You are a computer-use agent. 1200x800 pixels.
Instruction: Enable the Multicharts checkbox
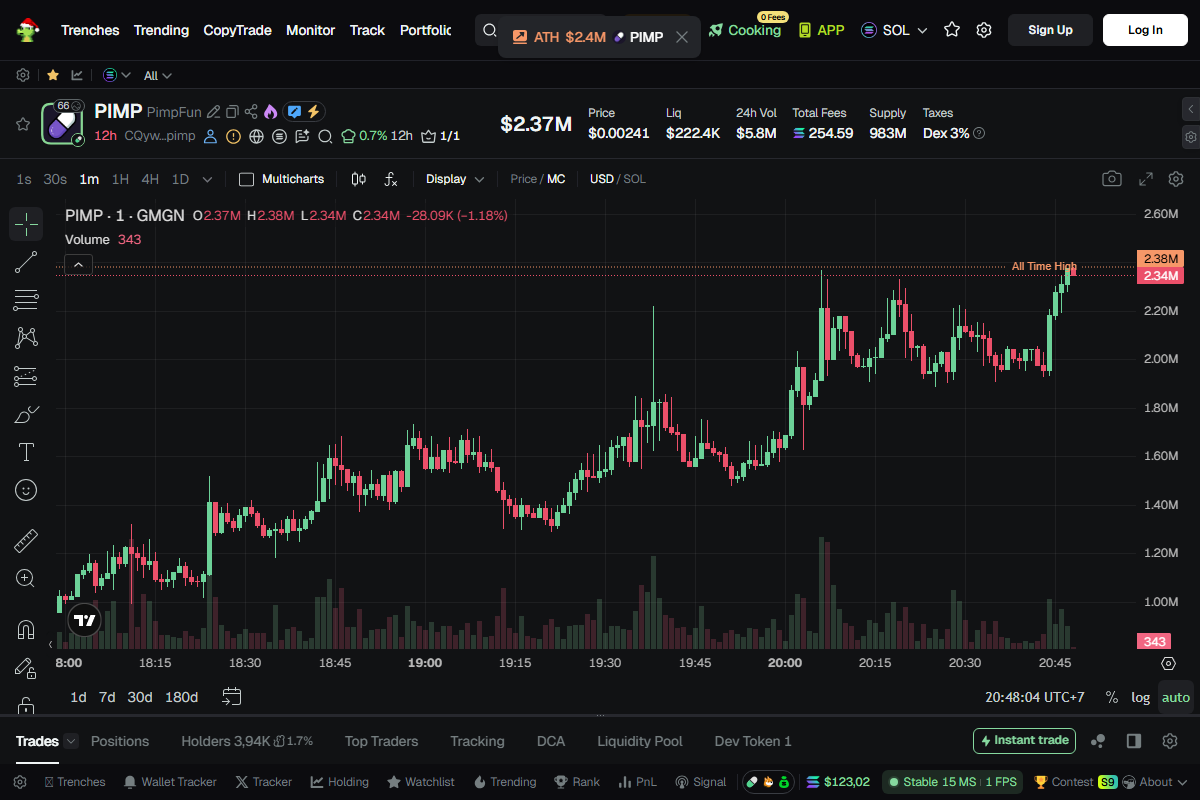pos(246,179)
